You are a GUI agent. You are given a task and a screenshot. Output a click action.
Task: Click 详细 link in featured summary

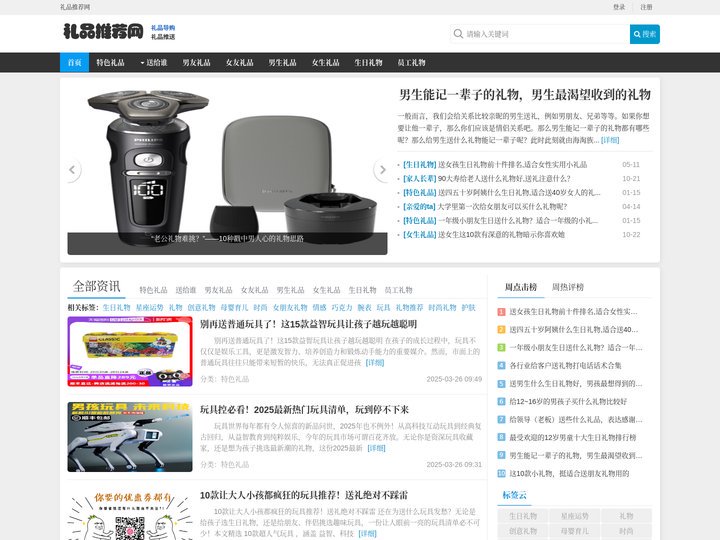coord(610,140)
